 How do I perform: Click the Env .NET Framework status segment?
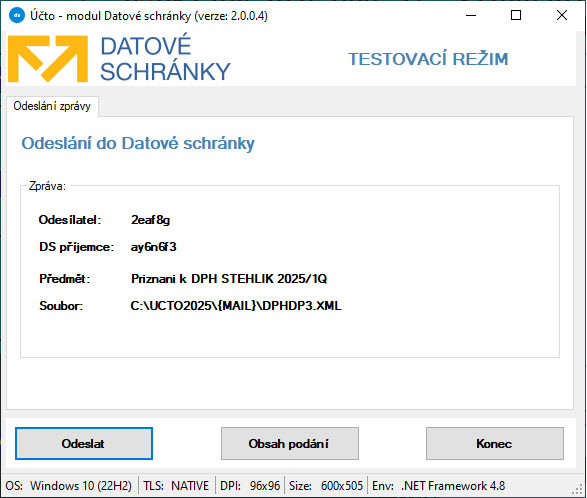click(438, 486)
